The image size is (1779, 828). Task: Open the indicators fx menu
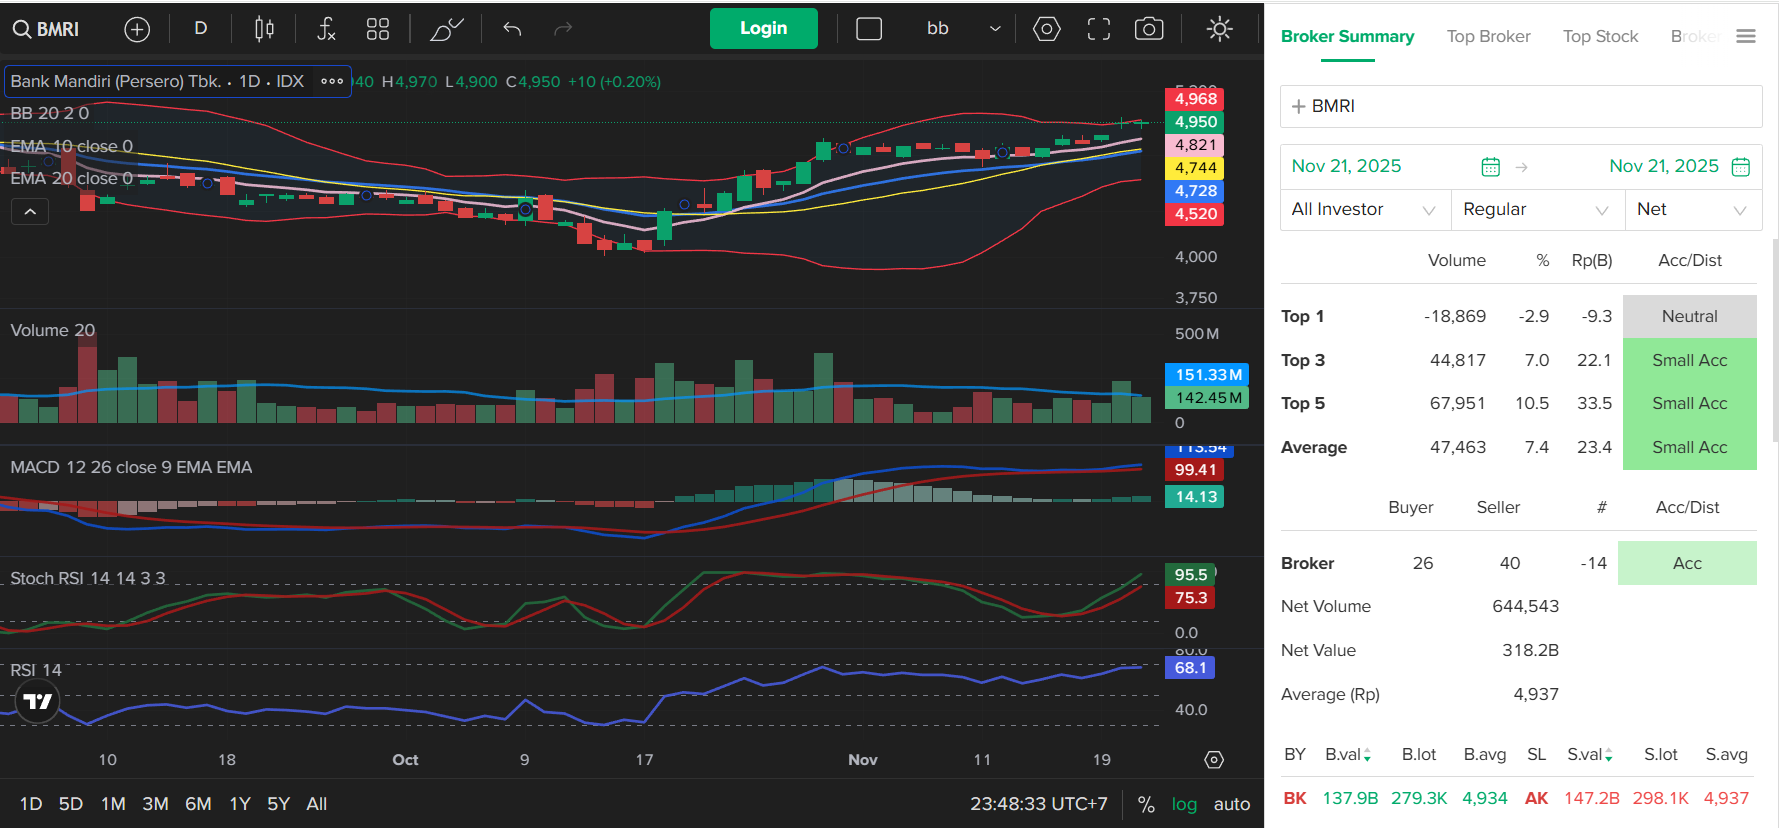pyautogui.click(x=326, y=29)
